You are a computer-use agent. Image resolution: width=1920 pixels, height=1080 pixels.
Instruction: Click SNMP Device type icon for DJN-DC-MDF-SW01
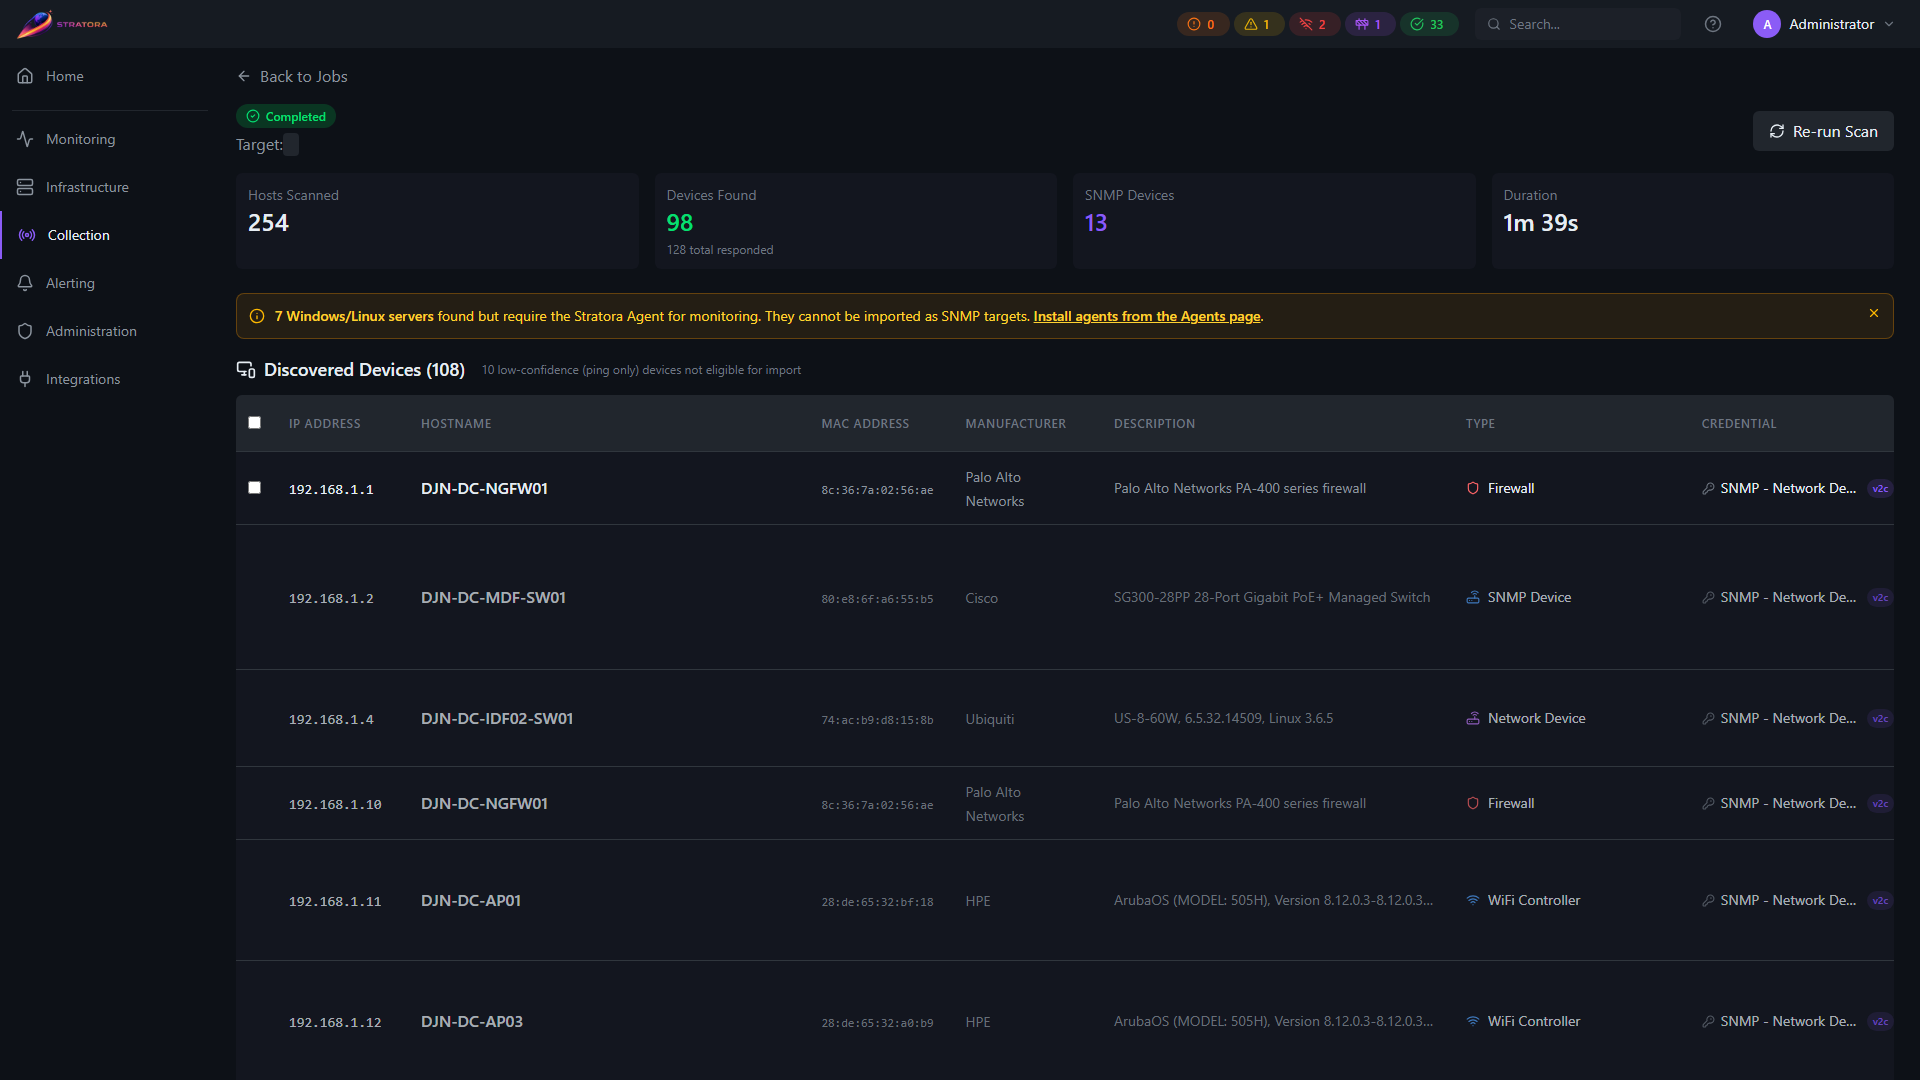pyautogui.click(x=1472, y=597)
